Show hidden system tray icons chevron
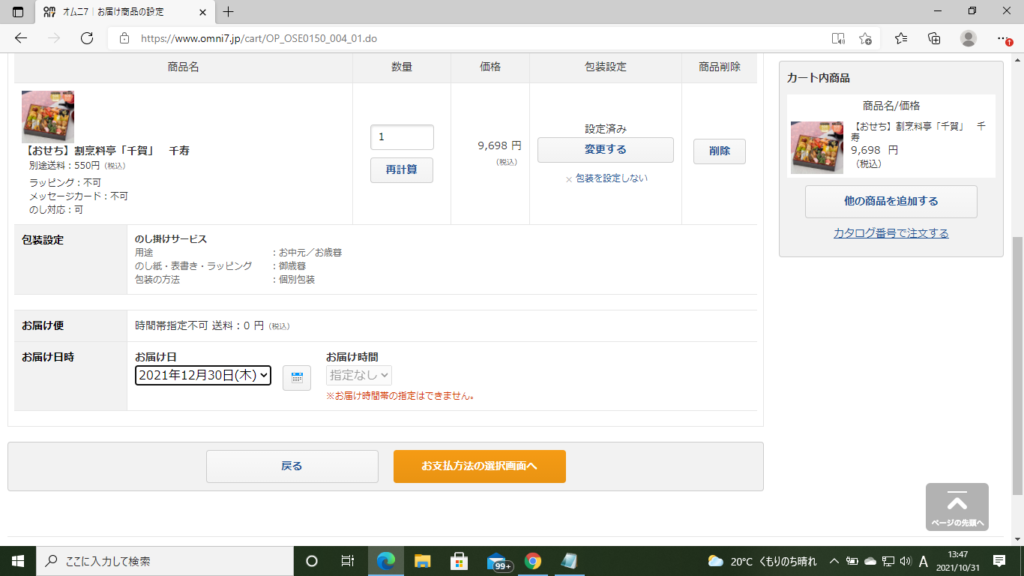Image resolution: width=1024 pixels, height=576 pixels. click(x=834, y=561)
